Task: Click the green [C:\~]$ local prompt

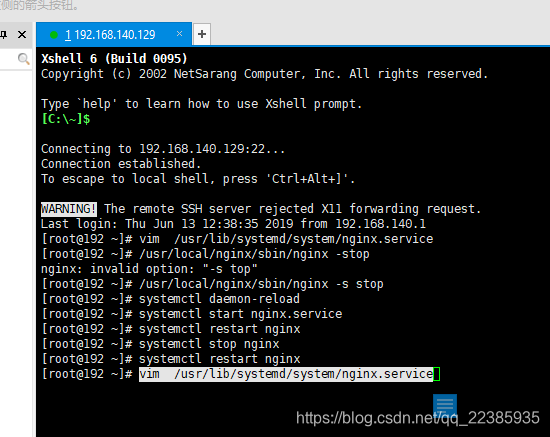Action: pos(66,119)
